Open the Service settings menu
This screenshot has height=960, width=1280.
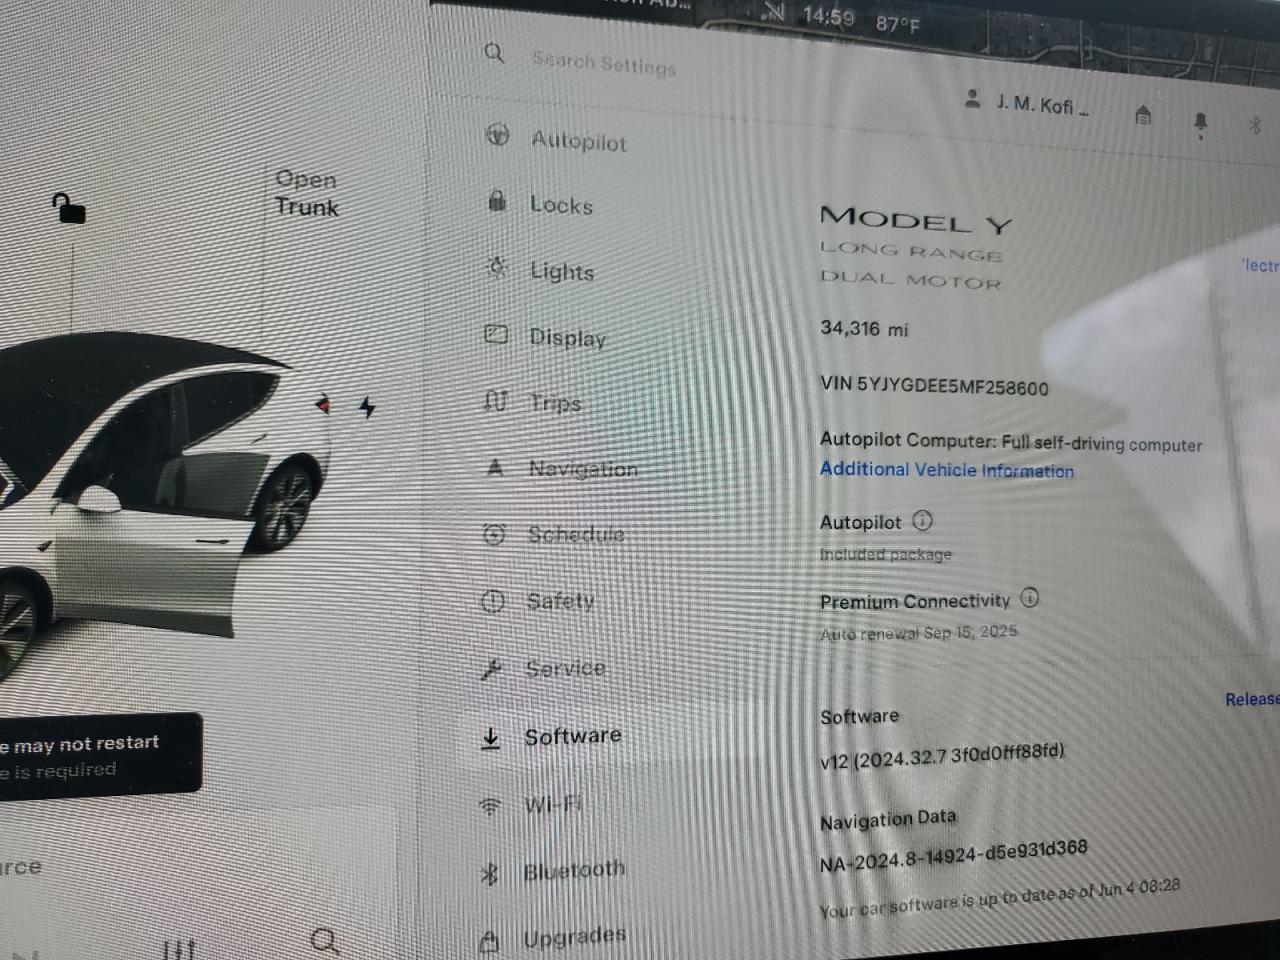tap(543, 668)
